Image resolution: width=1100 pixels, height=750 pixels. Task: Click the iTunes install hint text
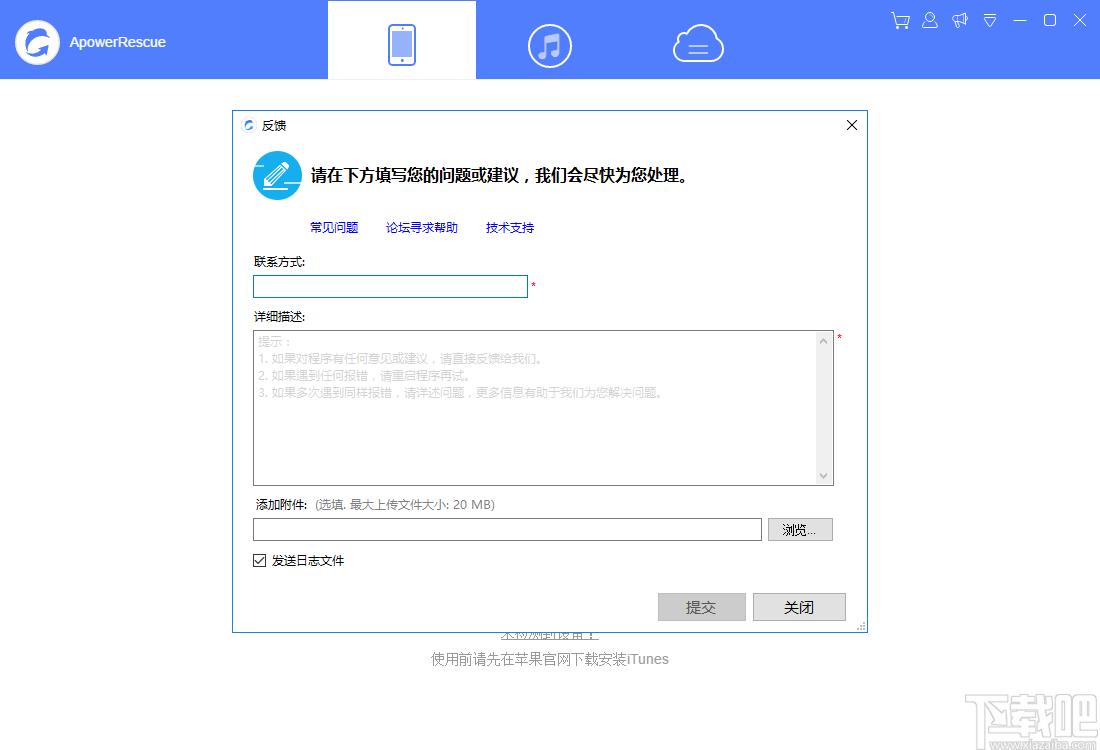pyautogui.click(x=549, y=659)
